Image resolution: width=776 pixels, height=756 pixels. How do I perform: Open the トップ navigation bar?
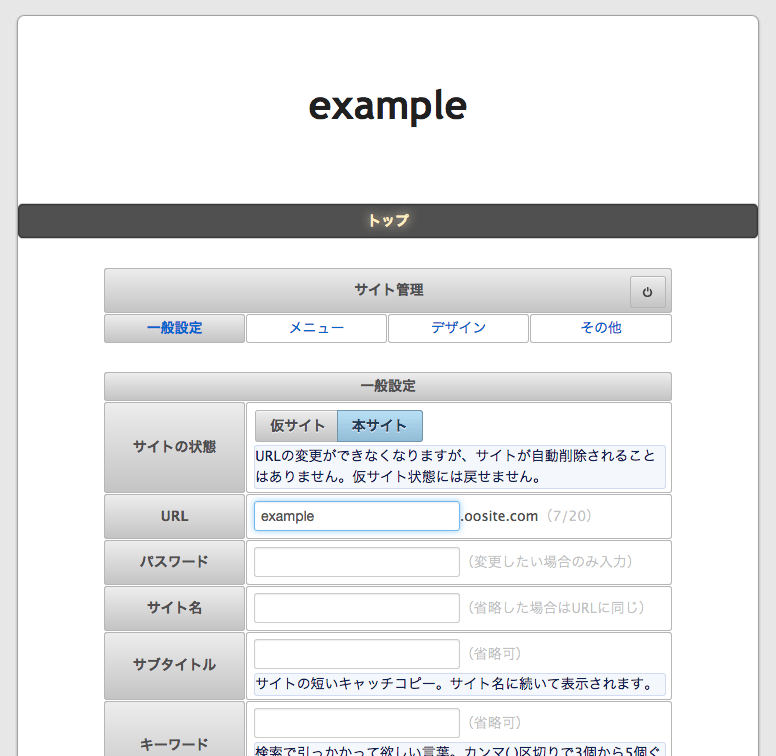point(388,221)
